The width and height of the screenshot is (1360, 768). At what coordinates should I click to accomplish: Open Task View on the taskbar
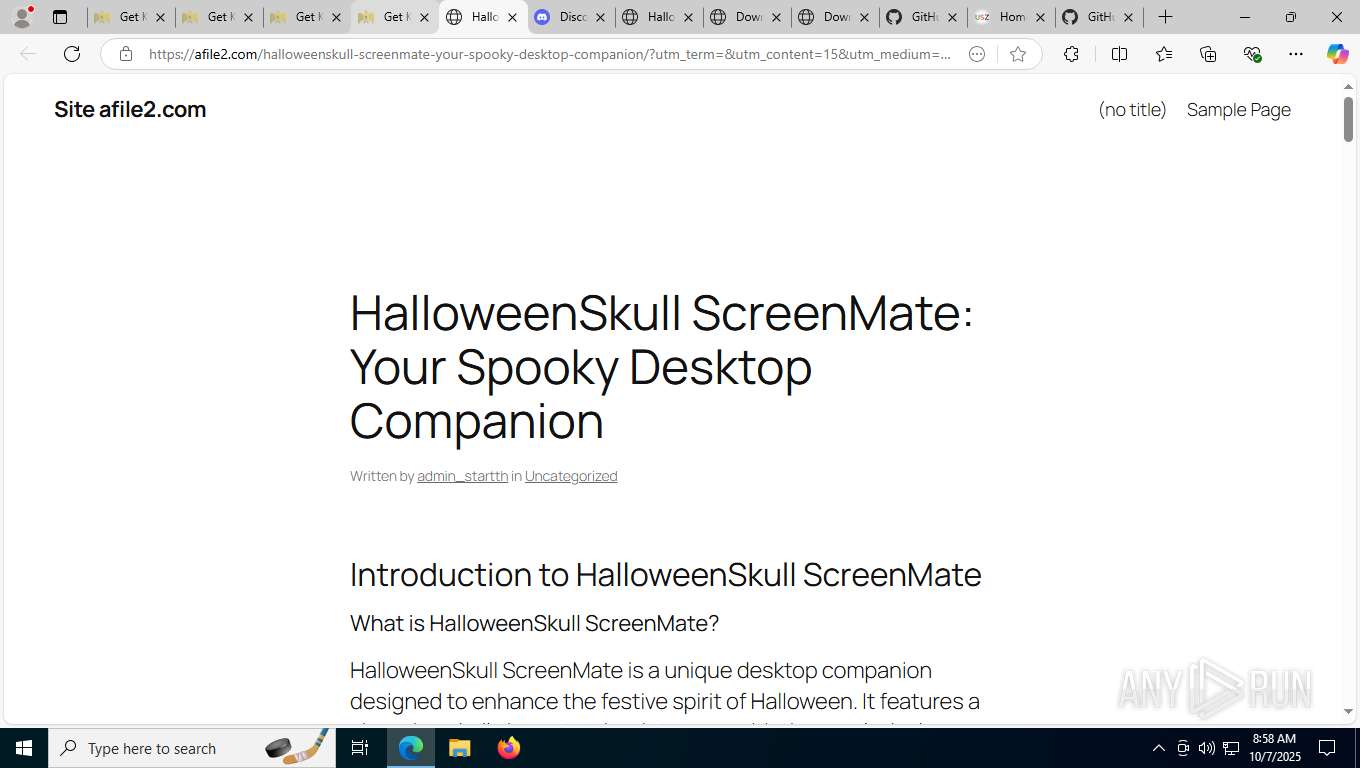click(360, 748)
